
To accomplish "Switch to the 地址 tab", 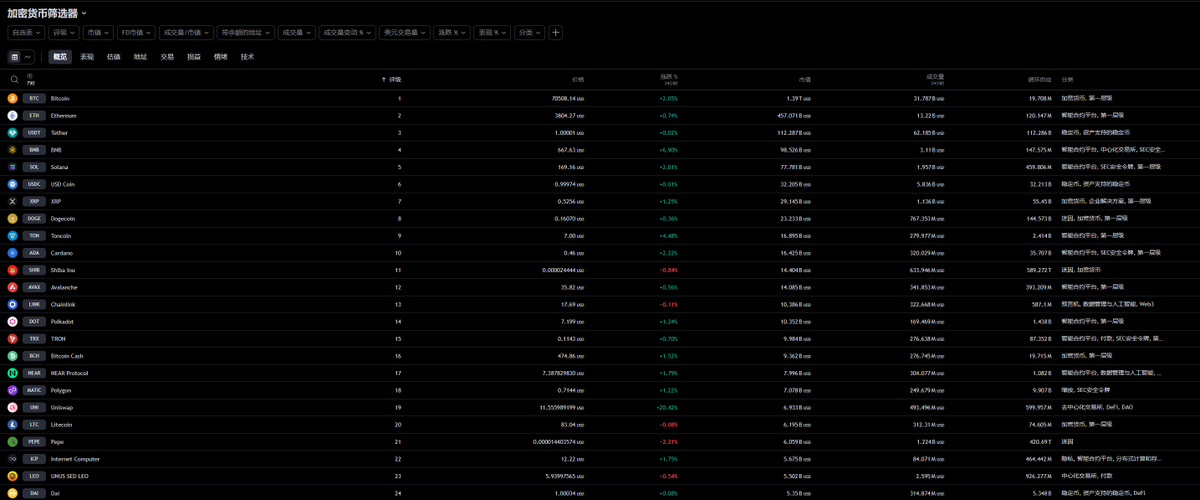I will (x=140, y=57).
